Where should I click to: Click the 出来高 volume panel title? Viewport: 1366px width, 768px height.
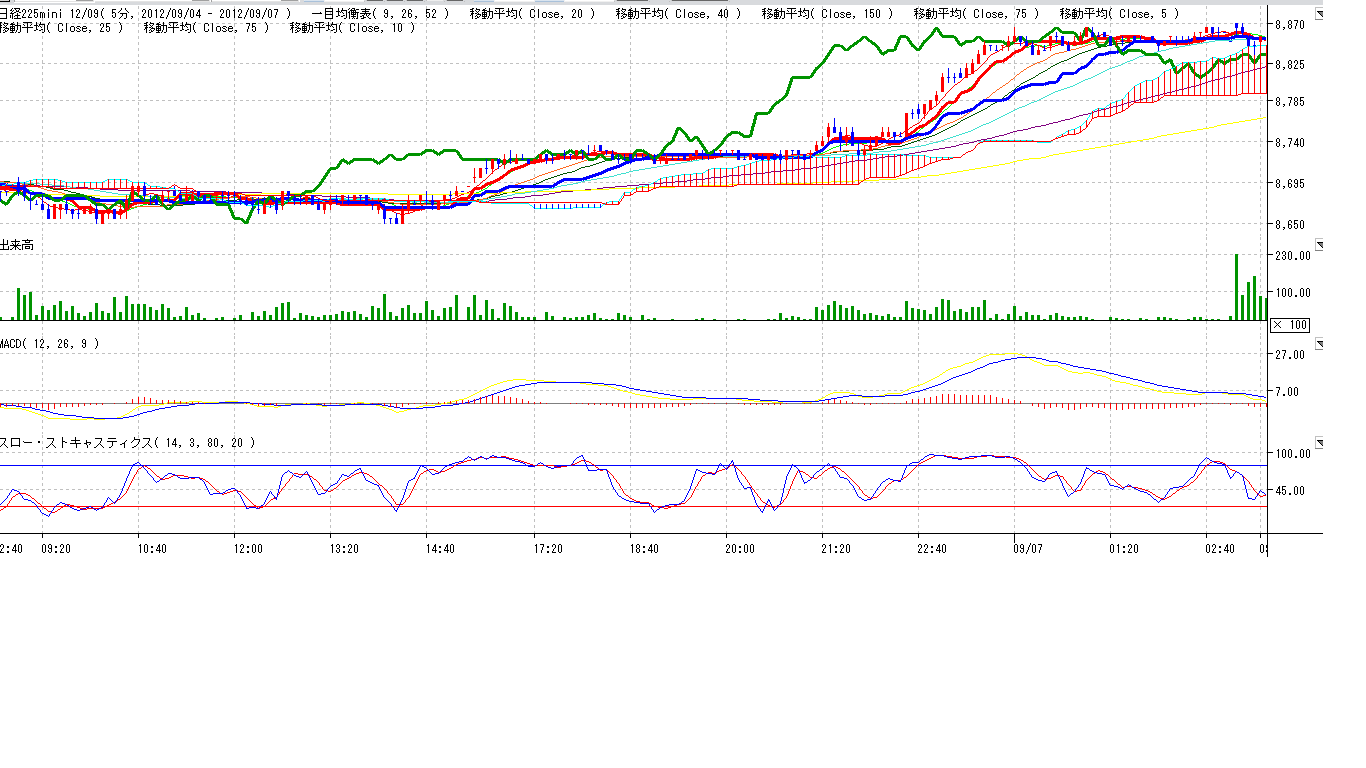pos(17,245)
